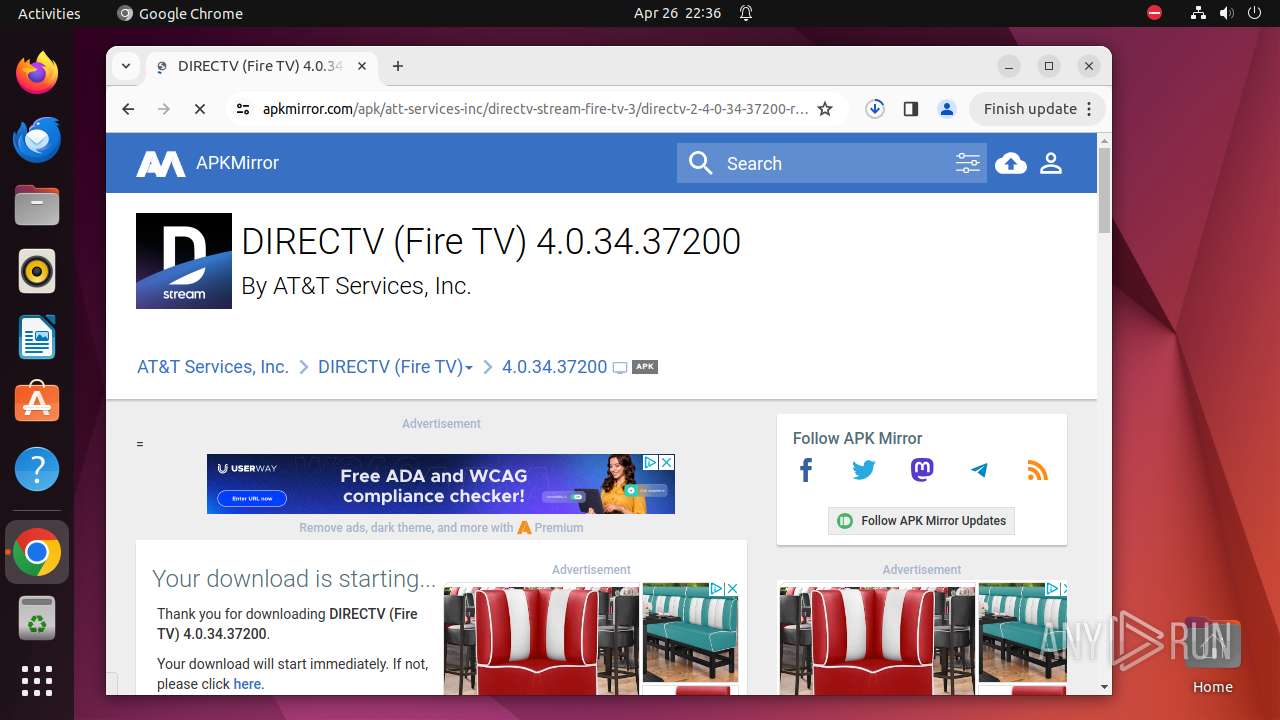The image size is (1280, 720).
Task: Expand the DIRECTV (Fire TV) breadcrumb dropdown
Action: click(469, 368)
